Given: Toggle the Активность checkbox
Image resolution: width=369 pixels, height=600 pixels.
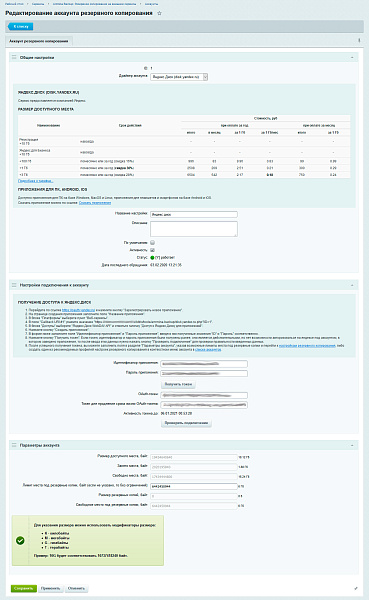Looking at the screenshot, I should [152, 250].
